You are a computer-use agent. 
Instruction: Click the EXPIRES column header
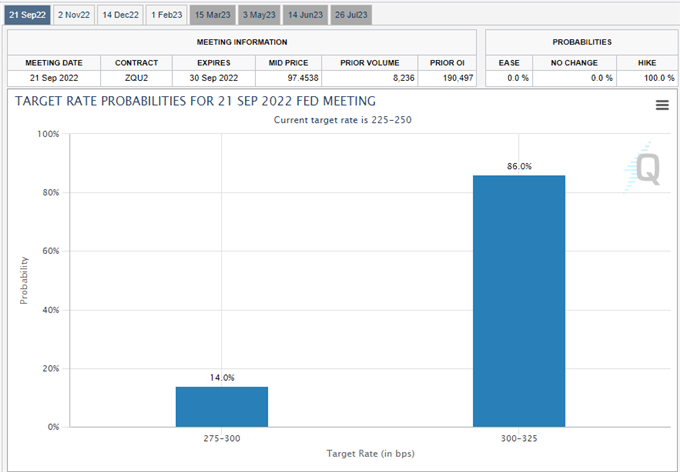214,63
